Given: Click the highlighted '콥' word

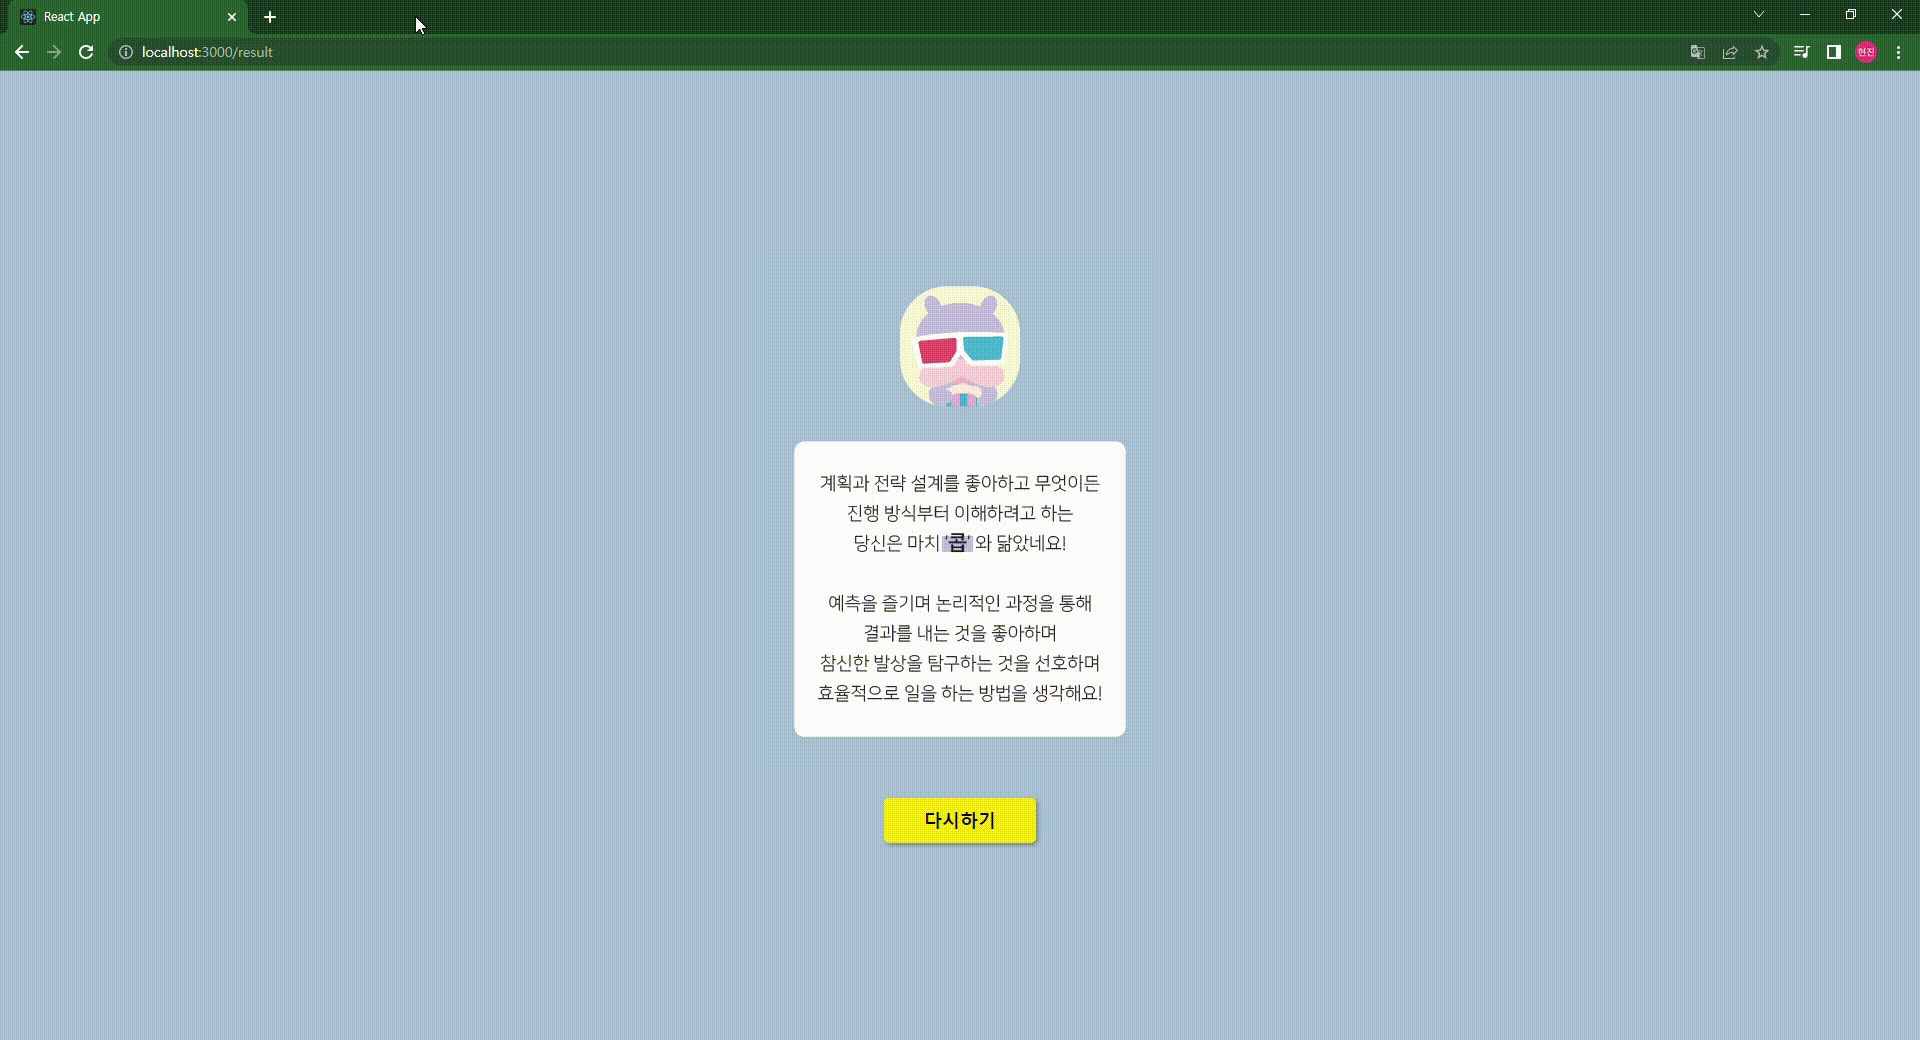Looking at the screenshot, I should [x=958, y=543].
